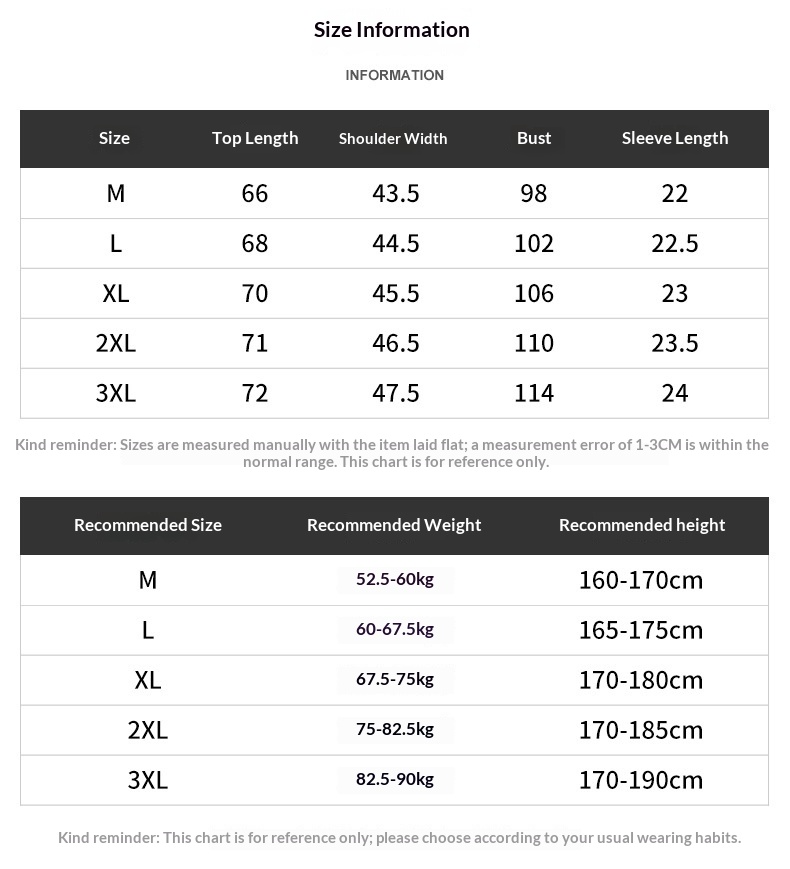Select the "Recommended height" column header

pyautogui.click(x=642, y=525)
